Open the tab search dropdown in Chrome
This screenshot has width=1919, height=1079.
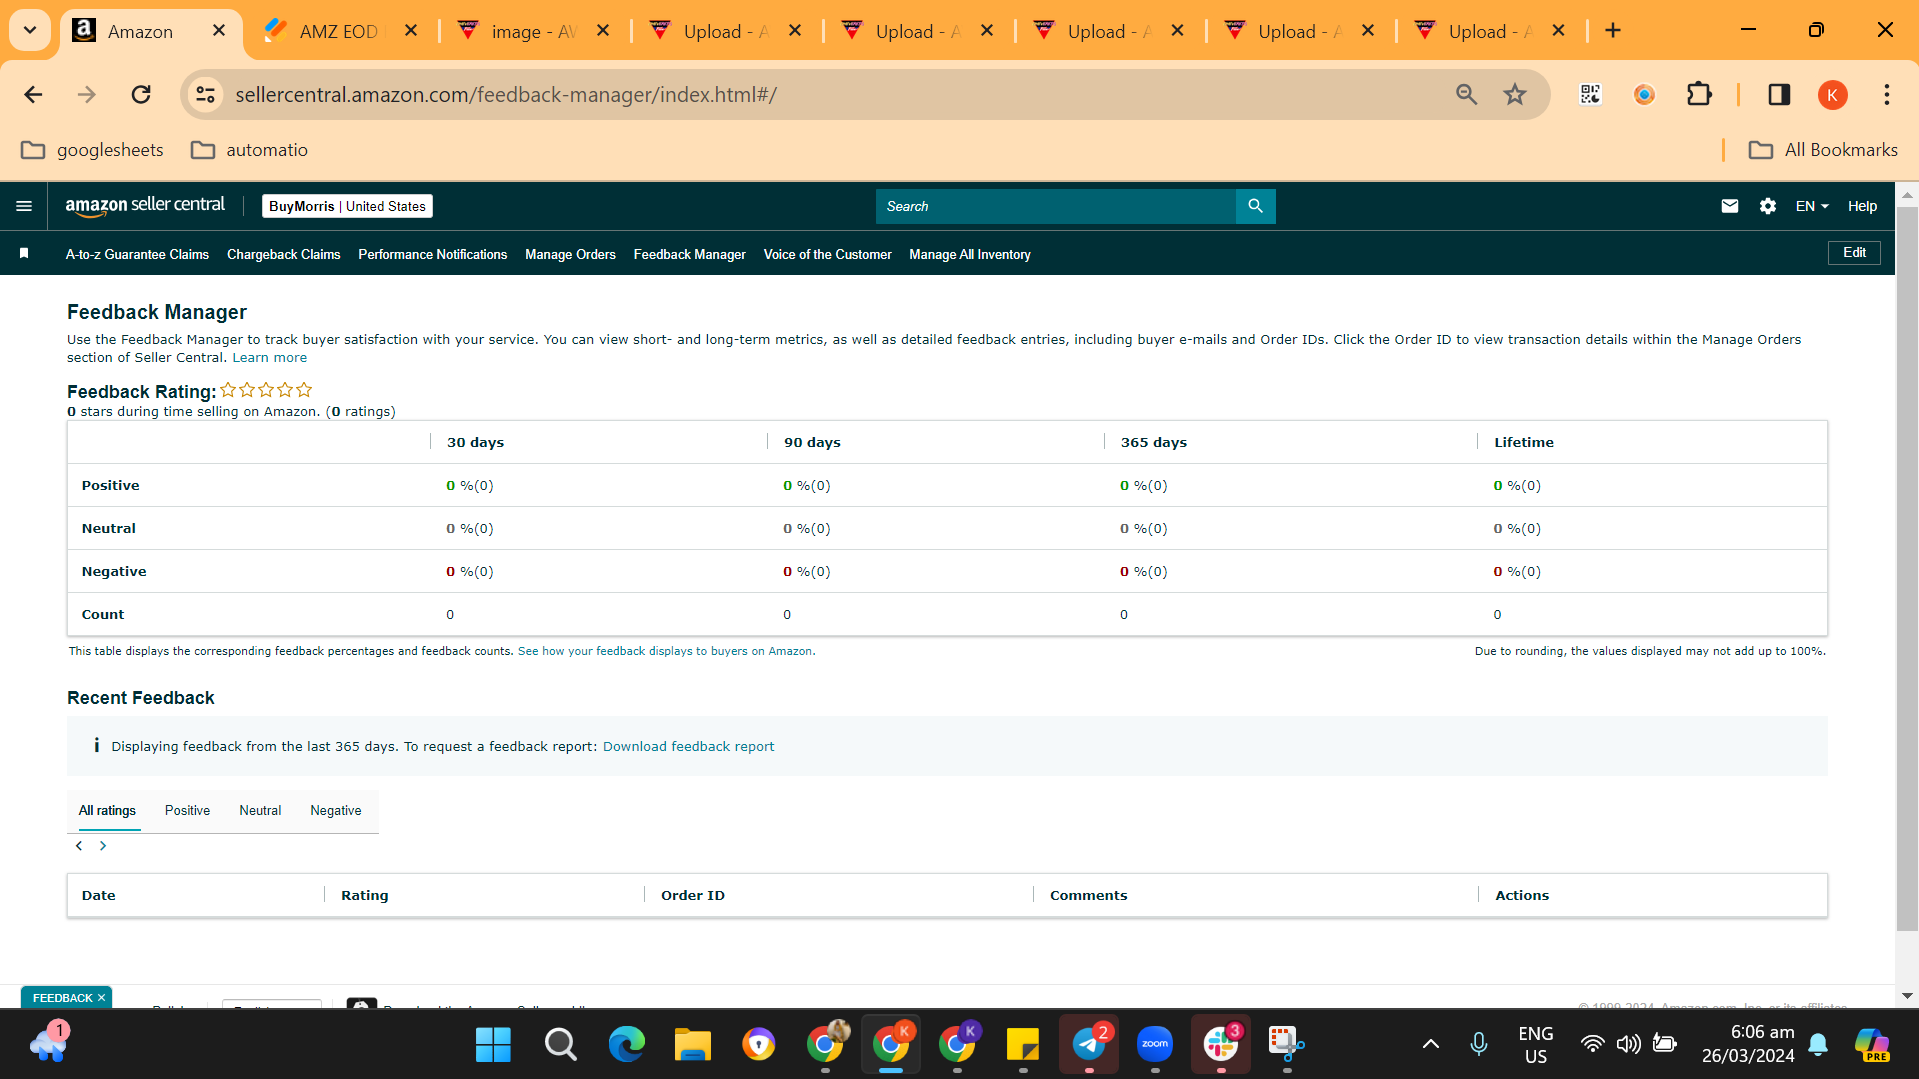click(x=30, y=30)
